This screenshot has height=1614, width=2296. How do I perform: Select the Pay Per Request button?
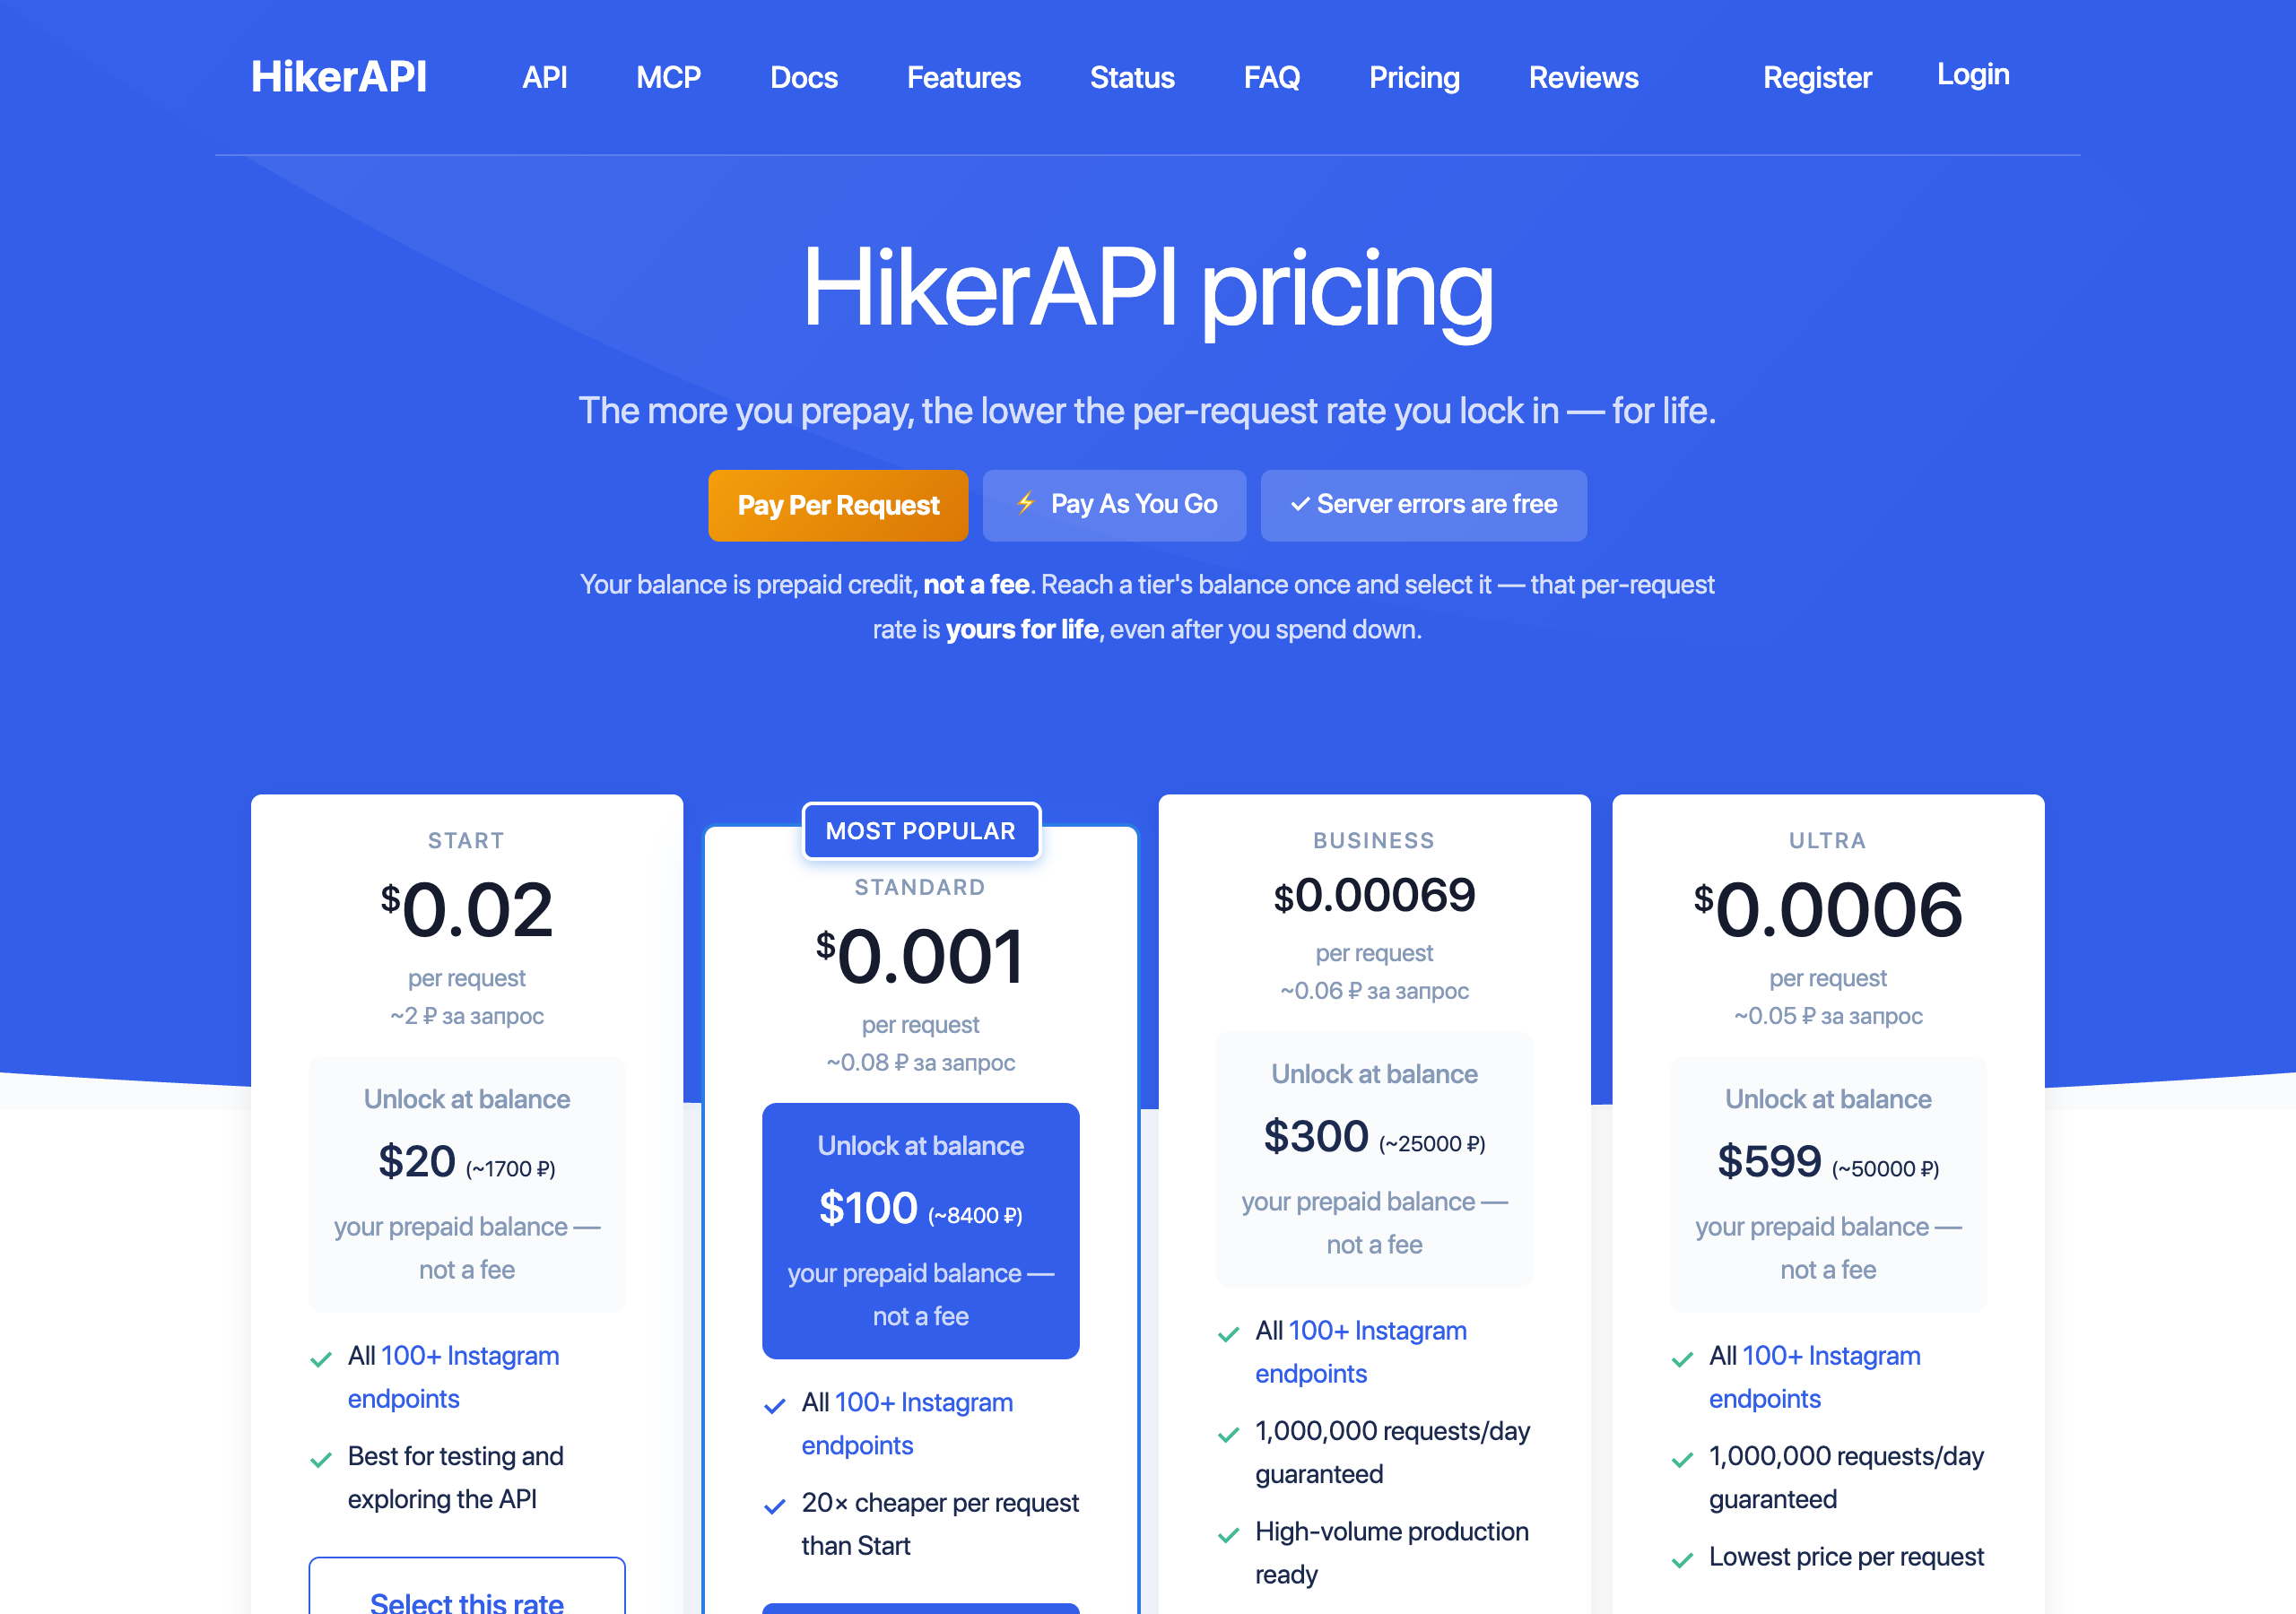pyautogui.click(x=838, y=505)
